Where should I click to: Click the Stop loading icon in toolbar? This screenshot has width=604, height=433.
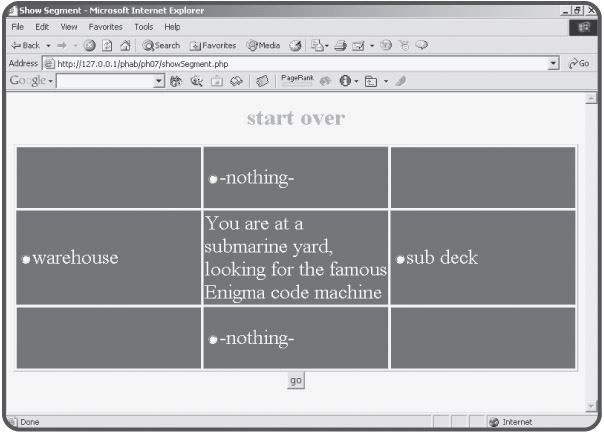90,45
